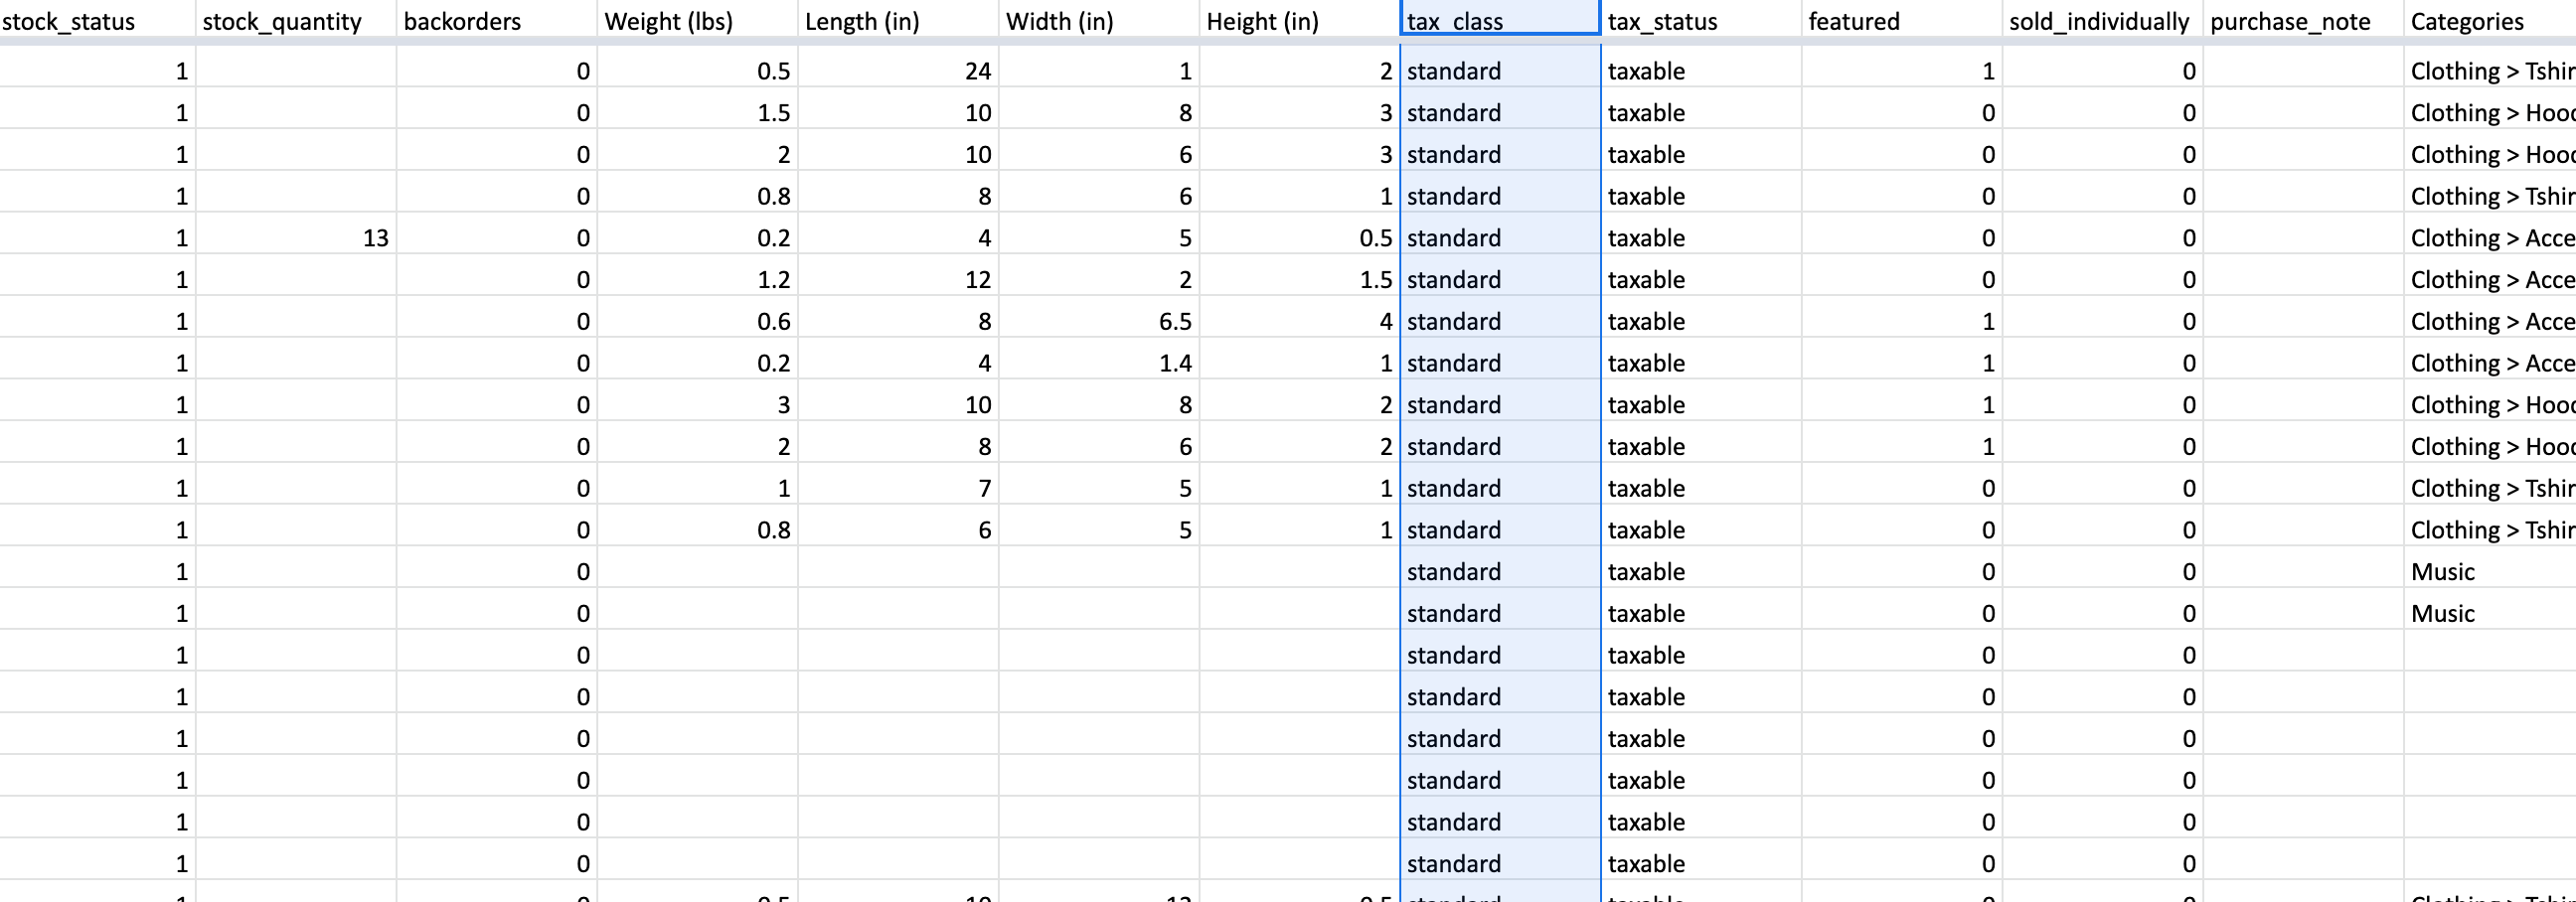Select the Length cell with value 24
Screen dimensions: 2576x902
(x=898, y=71)
